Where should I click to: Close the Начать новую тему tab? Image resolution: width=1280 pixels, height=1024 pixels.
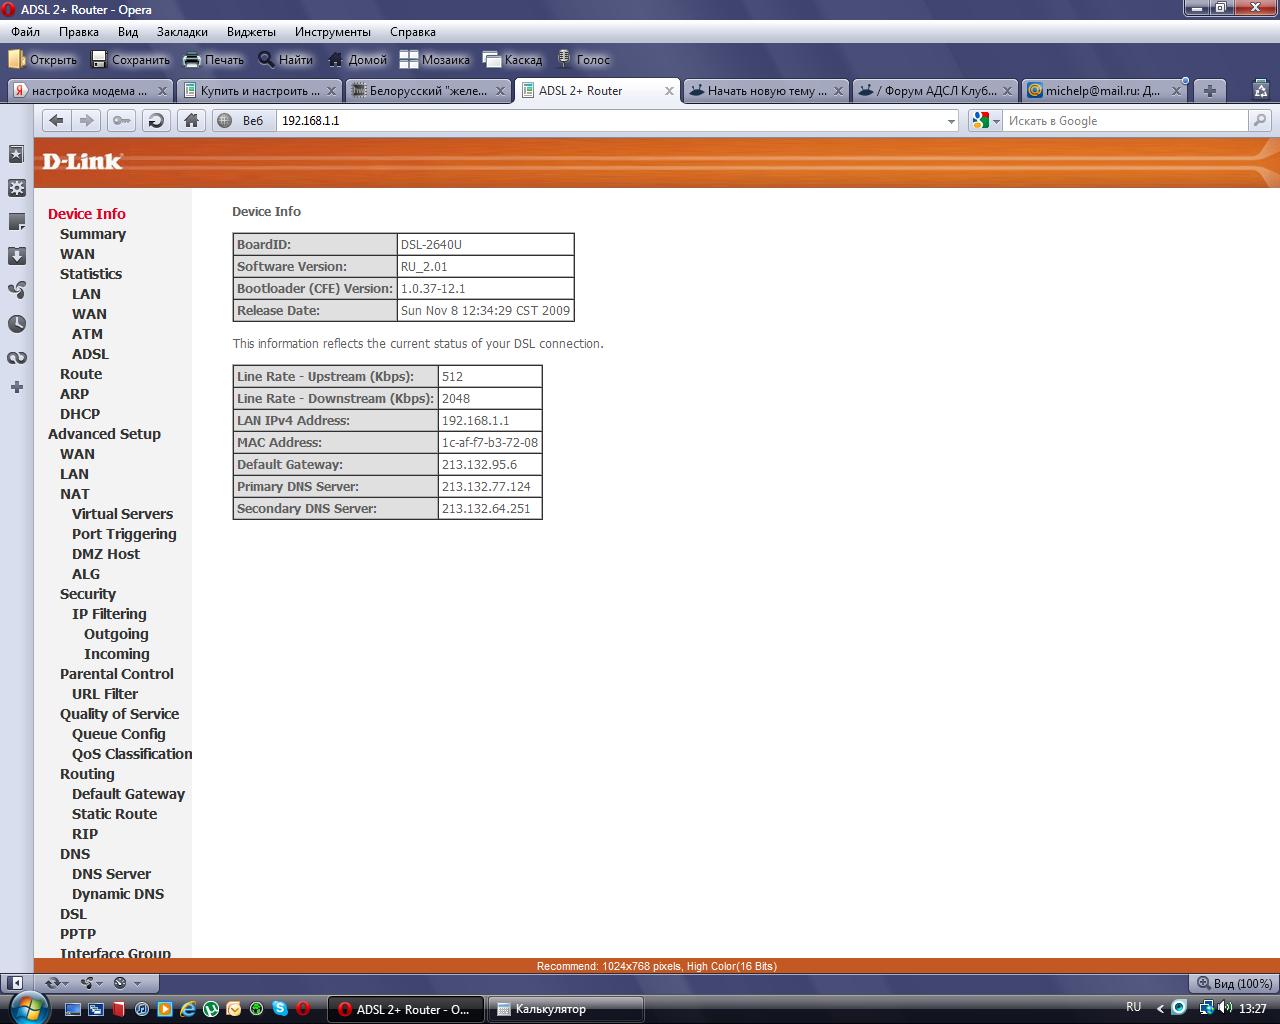pyautogui.click(x=838, y=91)
